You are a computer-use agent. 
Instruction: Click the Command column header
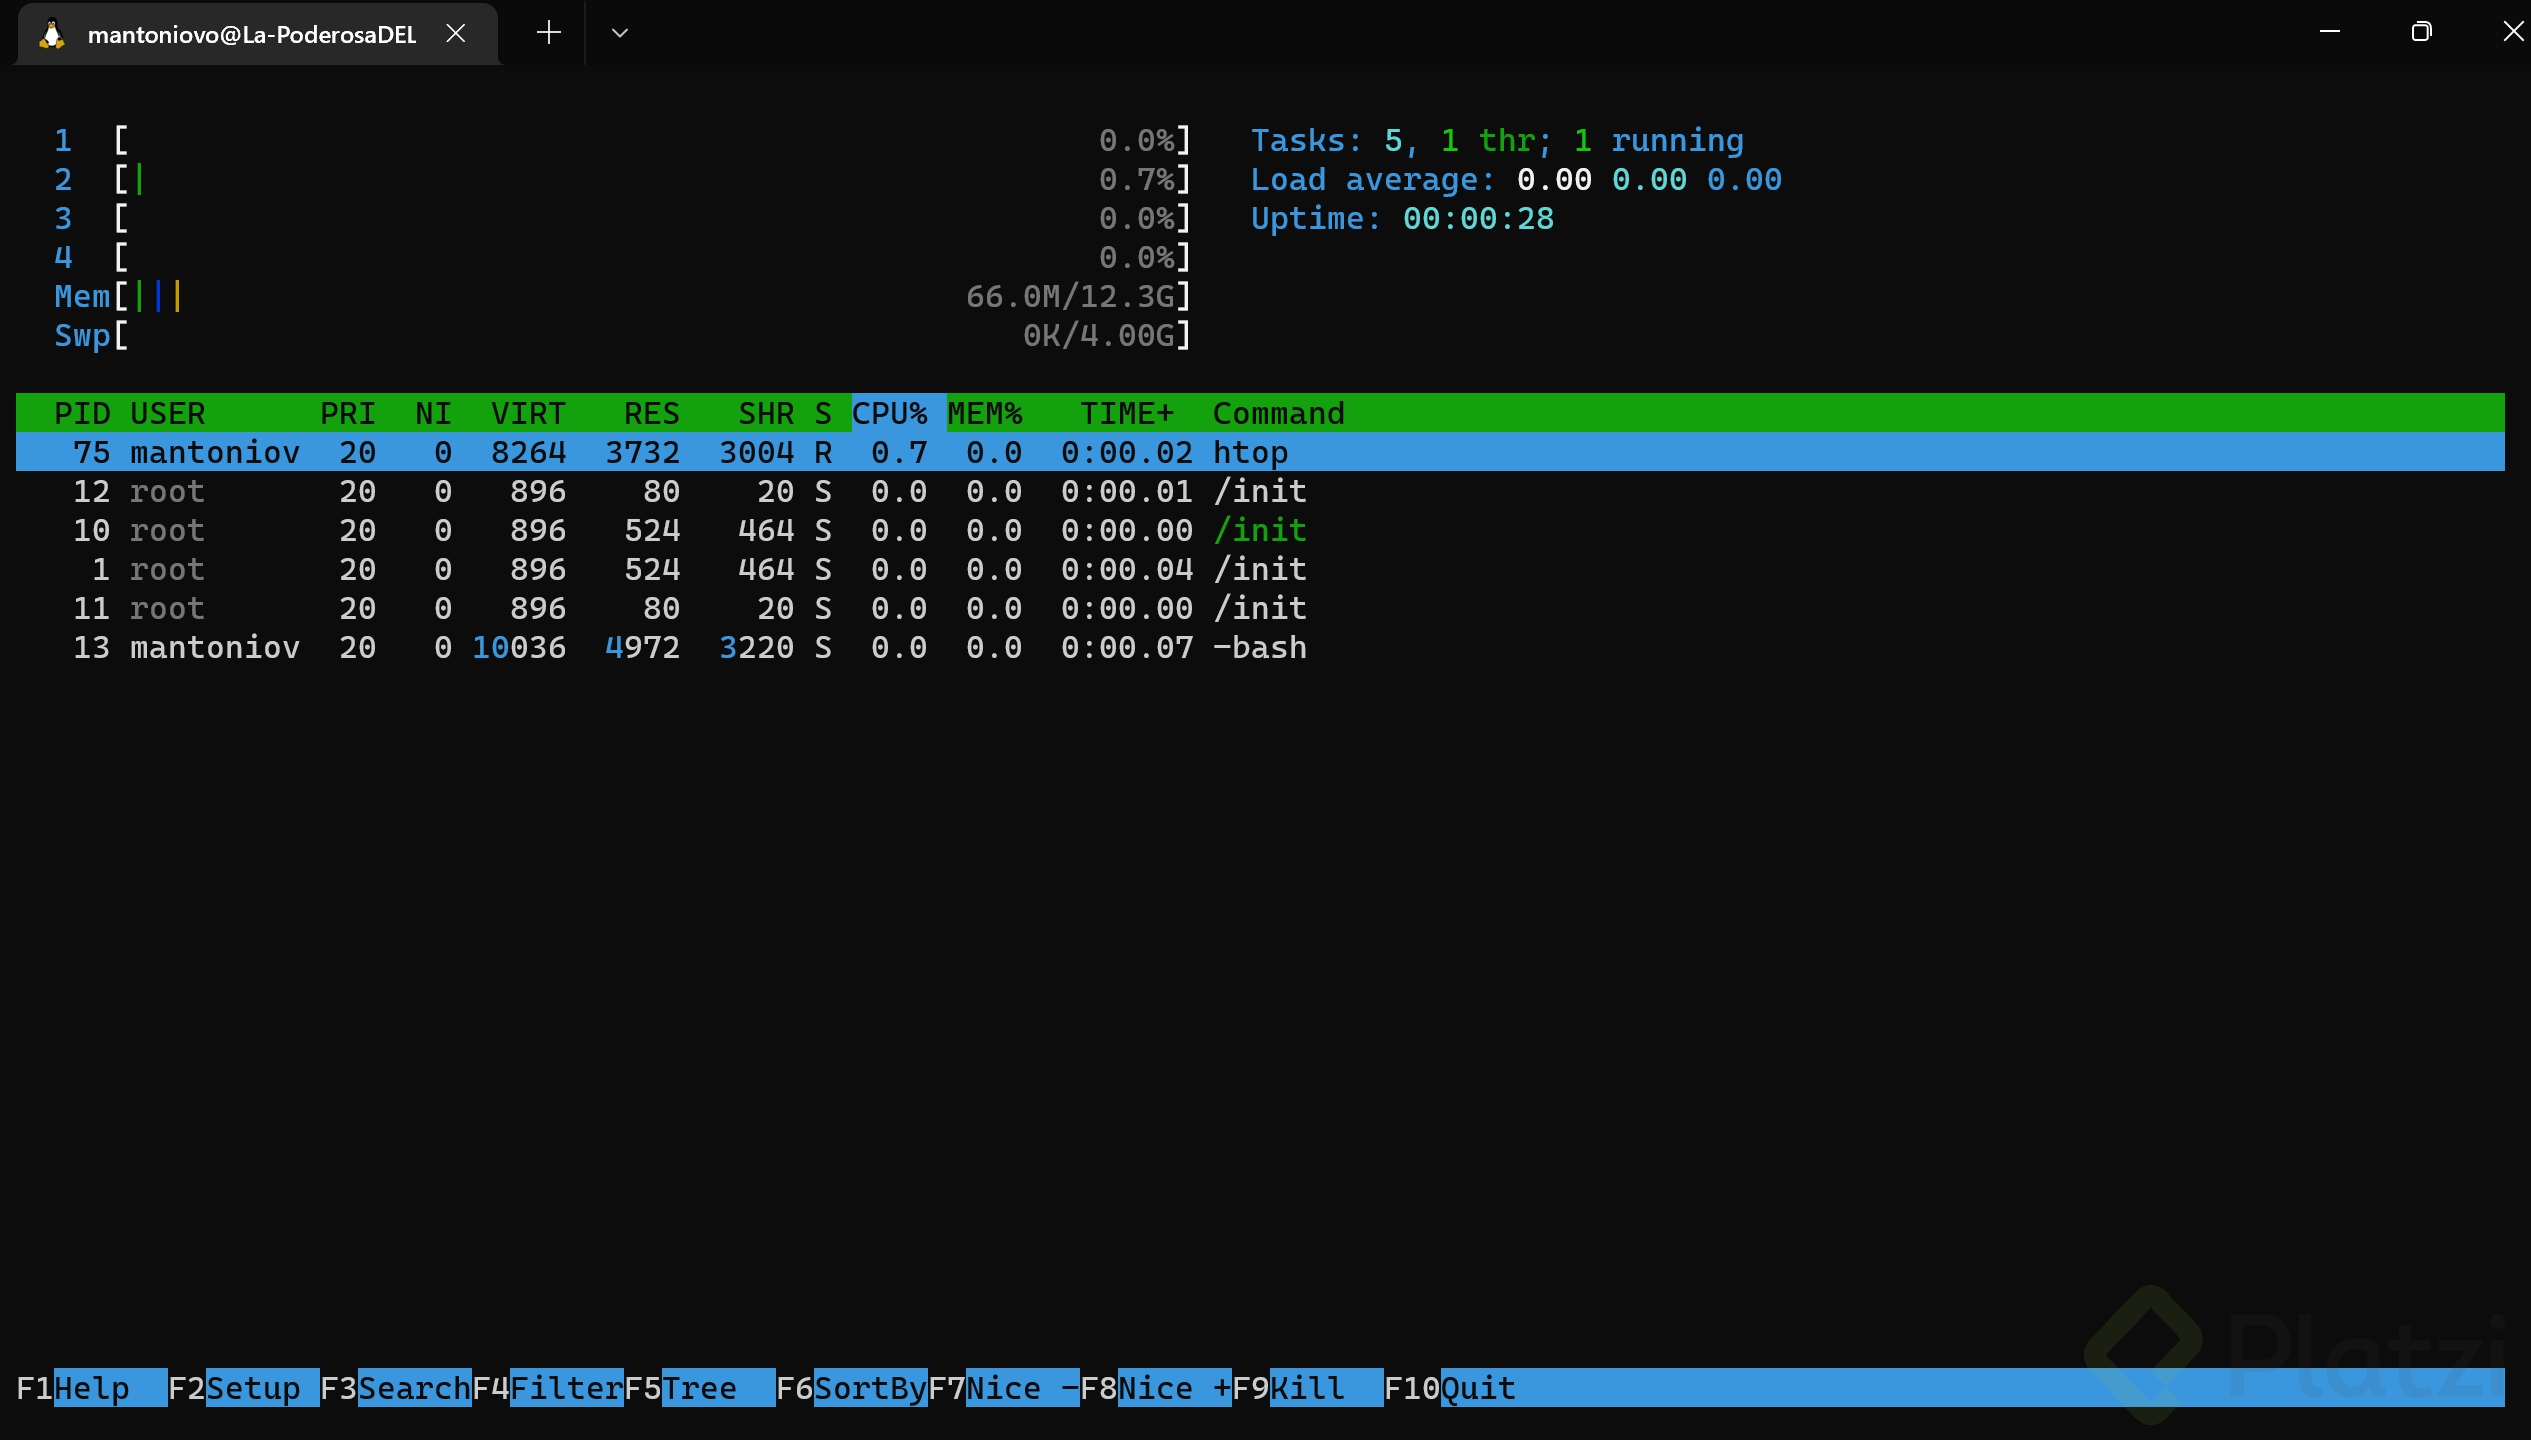1279,413
